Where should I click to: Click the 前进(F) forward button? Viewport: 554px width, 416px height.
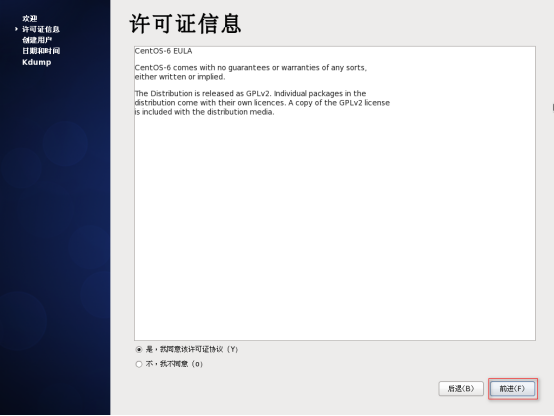point(512,389)
